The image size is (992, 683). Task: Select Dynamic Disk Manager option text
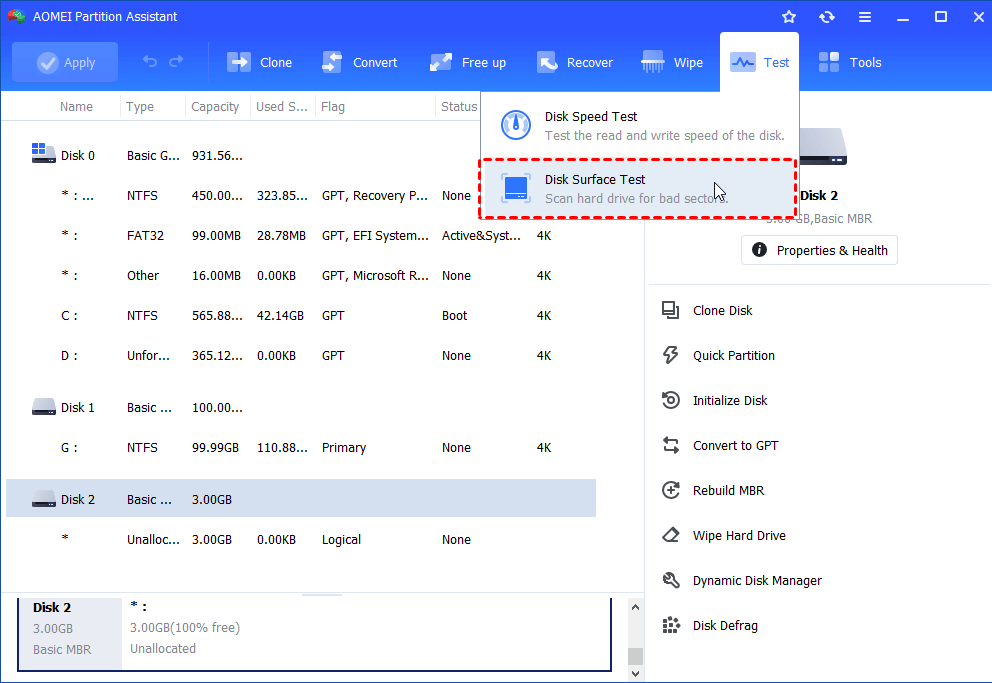click(757, 581)
